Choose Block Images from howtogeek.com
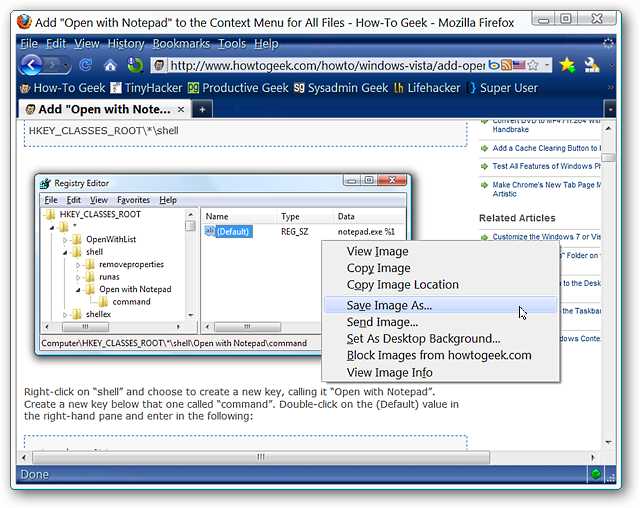640x508 pixels. point(441,355)
